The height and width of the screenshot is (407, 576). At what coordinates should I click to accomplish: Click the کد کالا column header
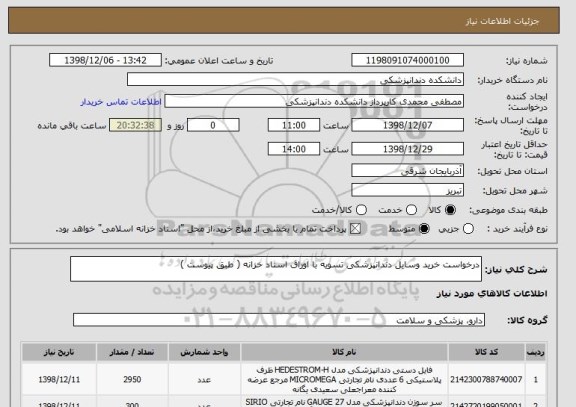[x=486, y=352]
